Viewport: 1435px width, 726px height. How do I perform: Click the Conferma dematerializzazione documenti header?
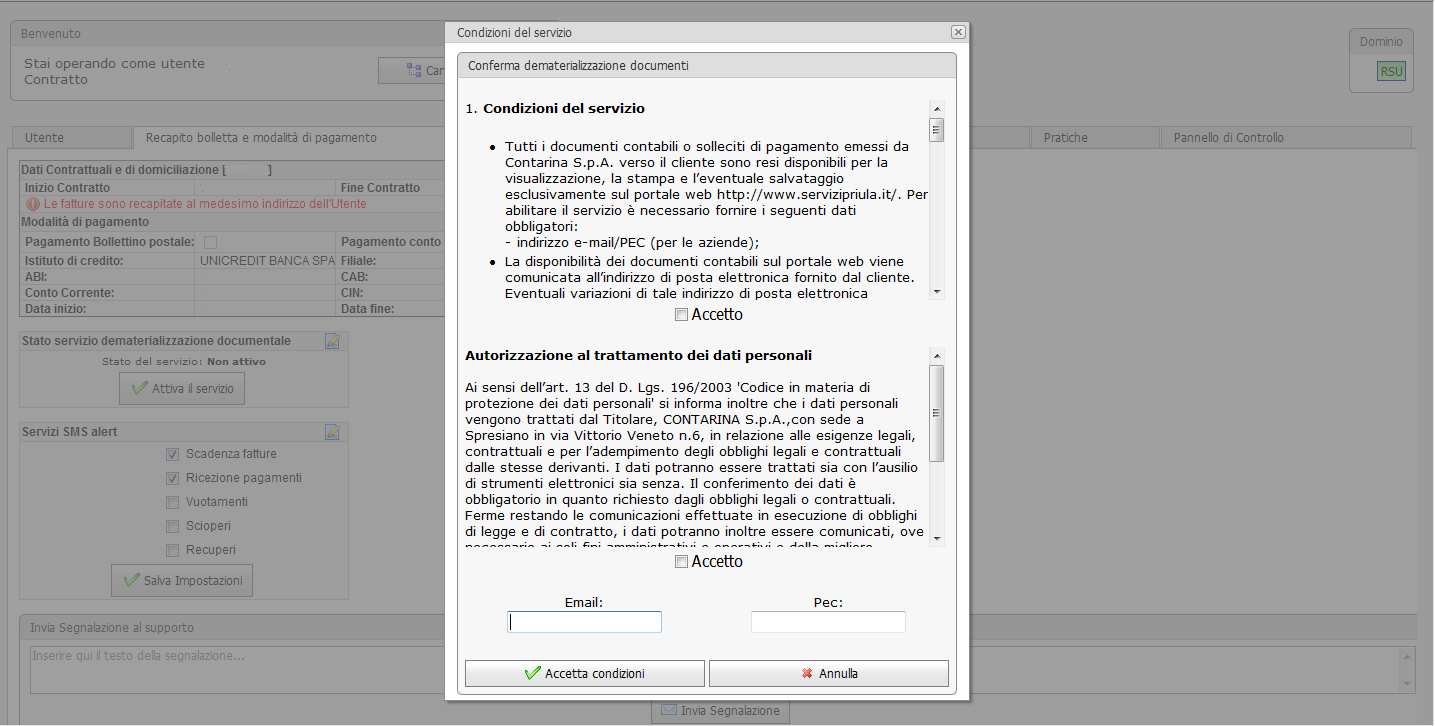707,66
